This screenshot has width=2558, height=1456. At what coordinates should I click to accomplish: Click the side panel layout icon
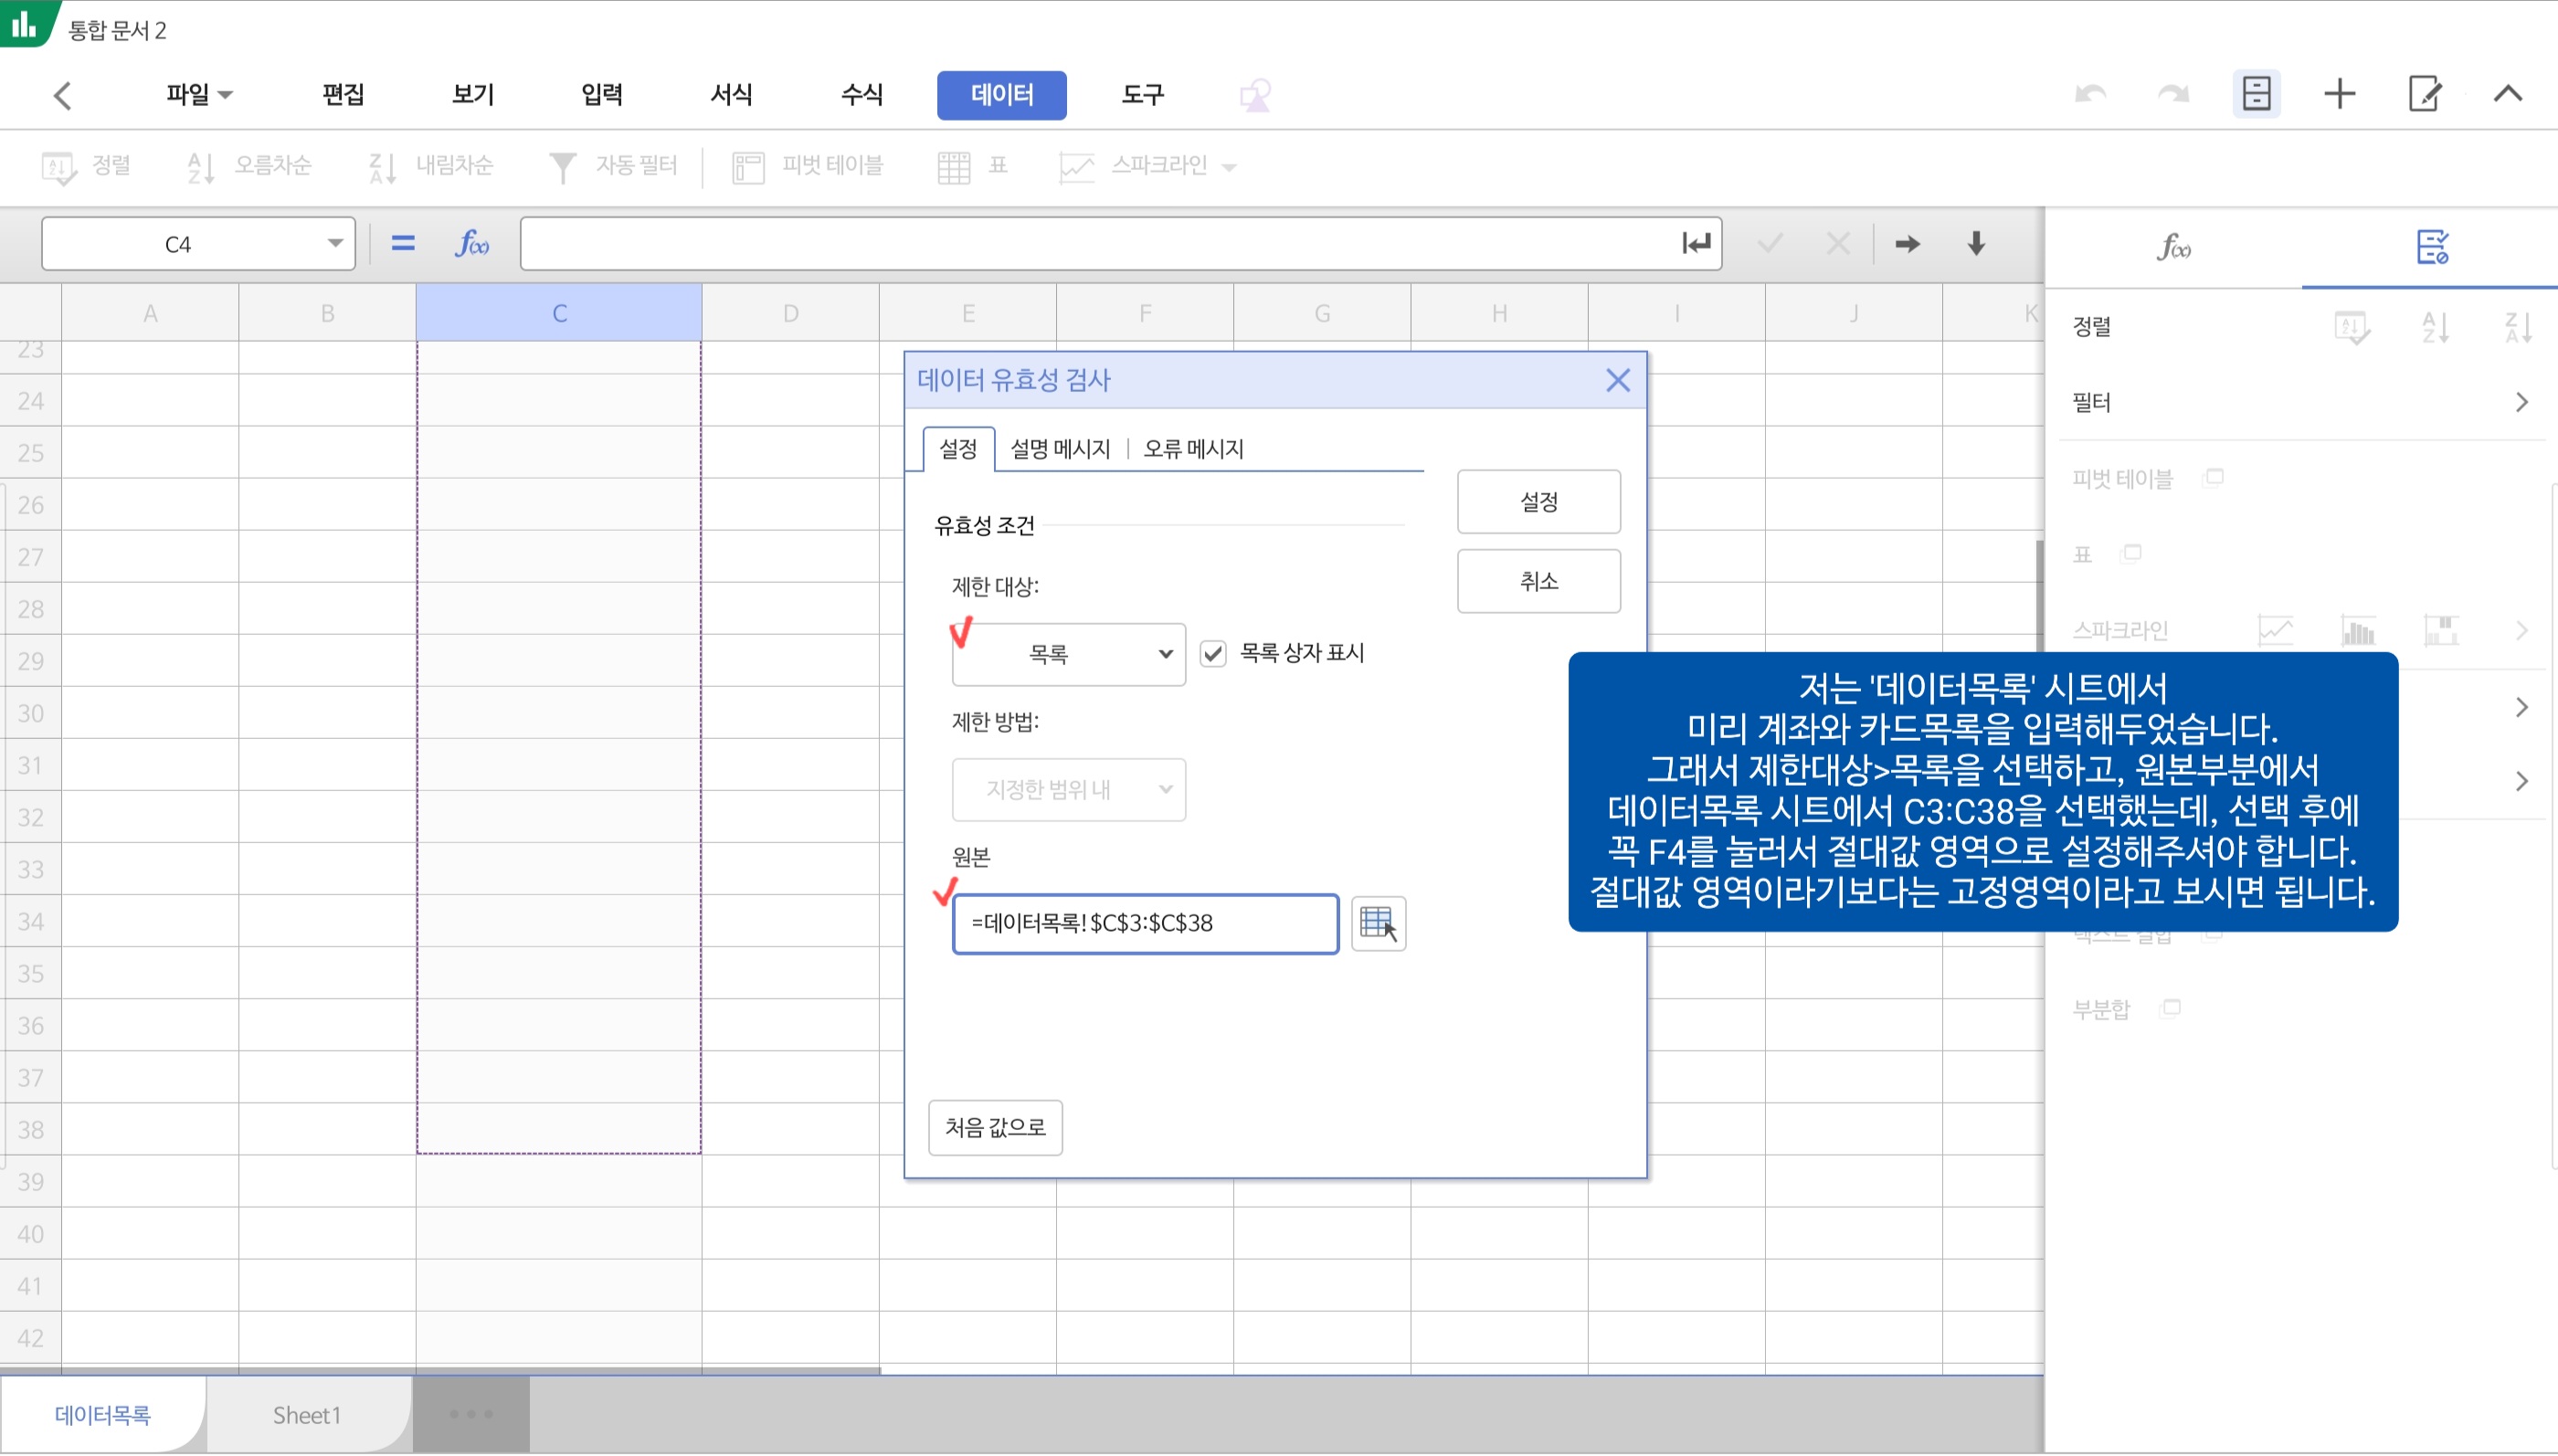pyautogui.click(x=2256, y=95)
